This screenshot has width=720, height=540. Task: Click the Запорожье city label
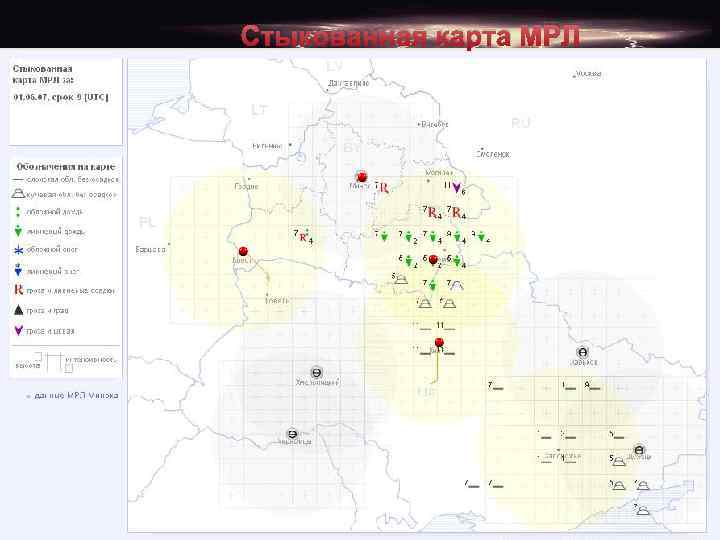(x=562, y=456)
